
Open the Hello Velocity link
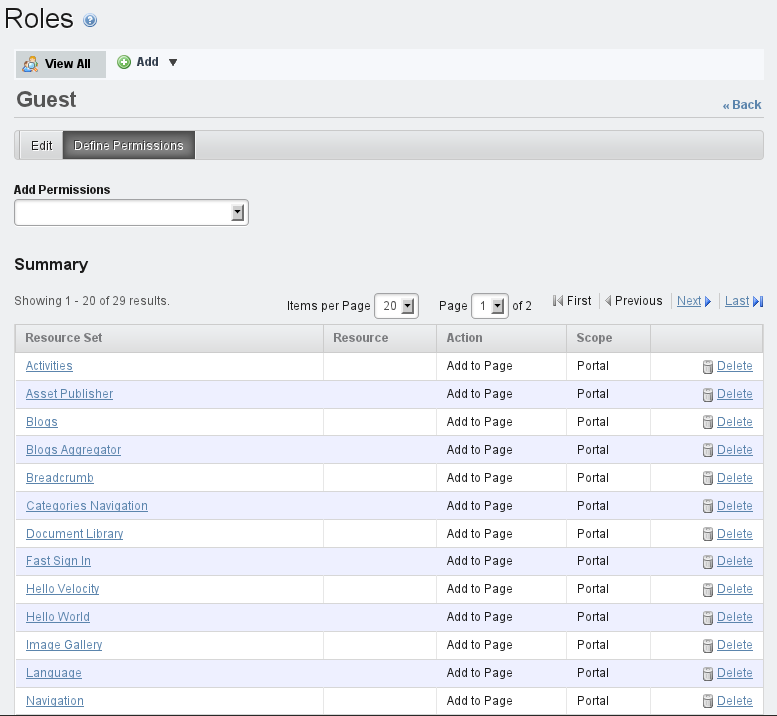[62, 589]
